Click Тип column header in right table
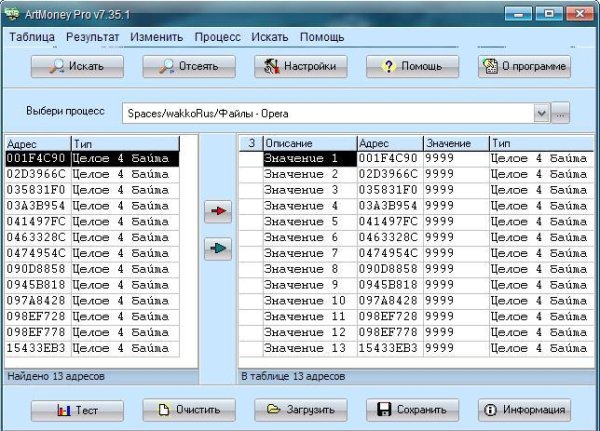 coord(541,144)
